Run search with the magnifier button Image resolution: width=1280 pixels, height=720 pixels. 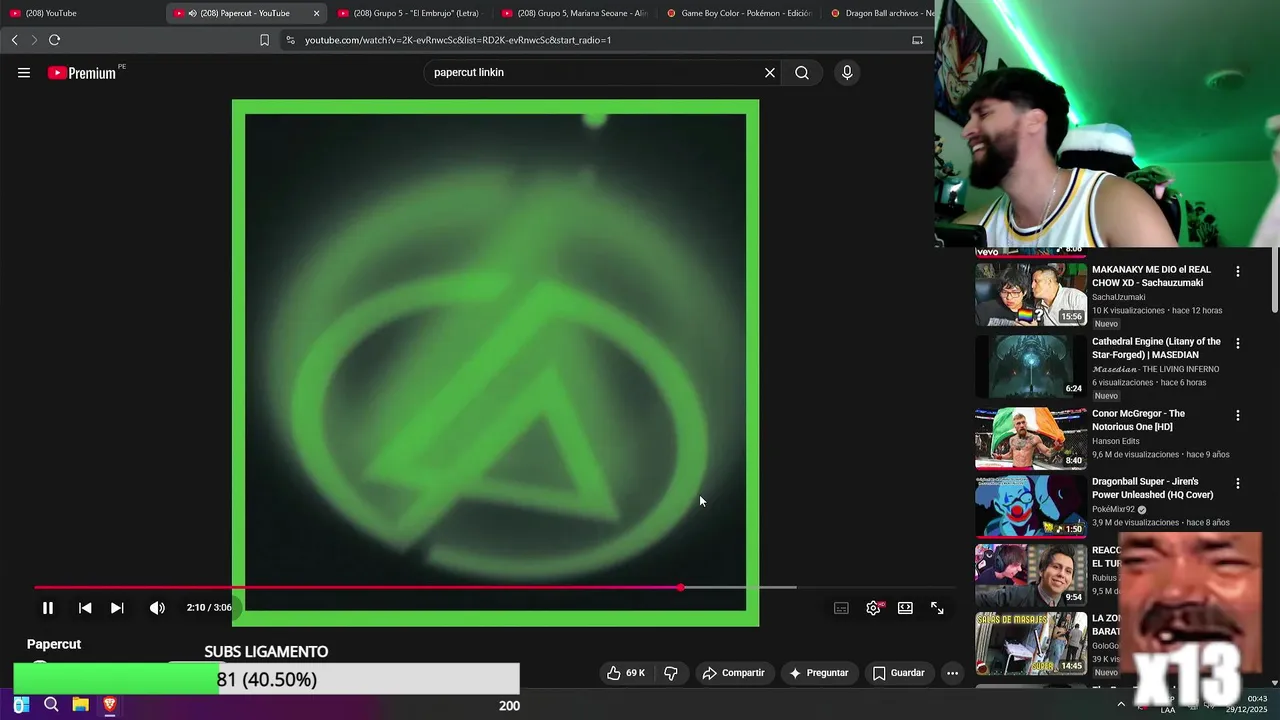coord(802,73)
